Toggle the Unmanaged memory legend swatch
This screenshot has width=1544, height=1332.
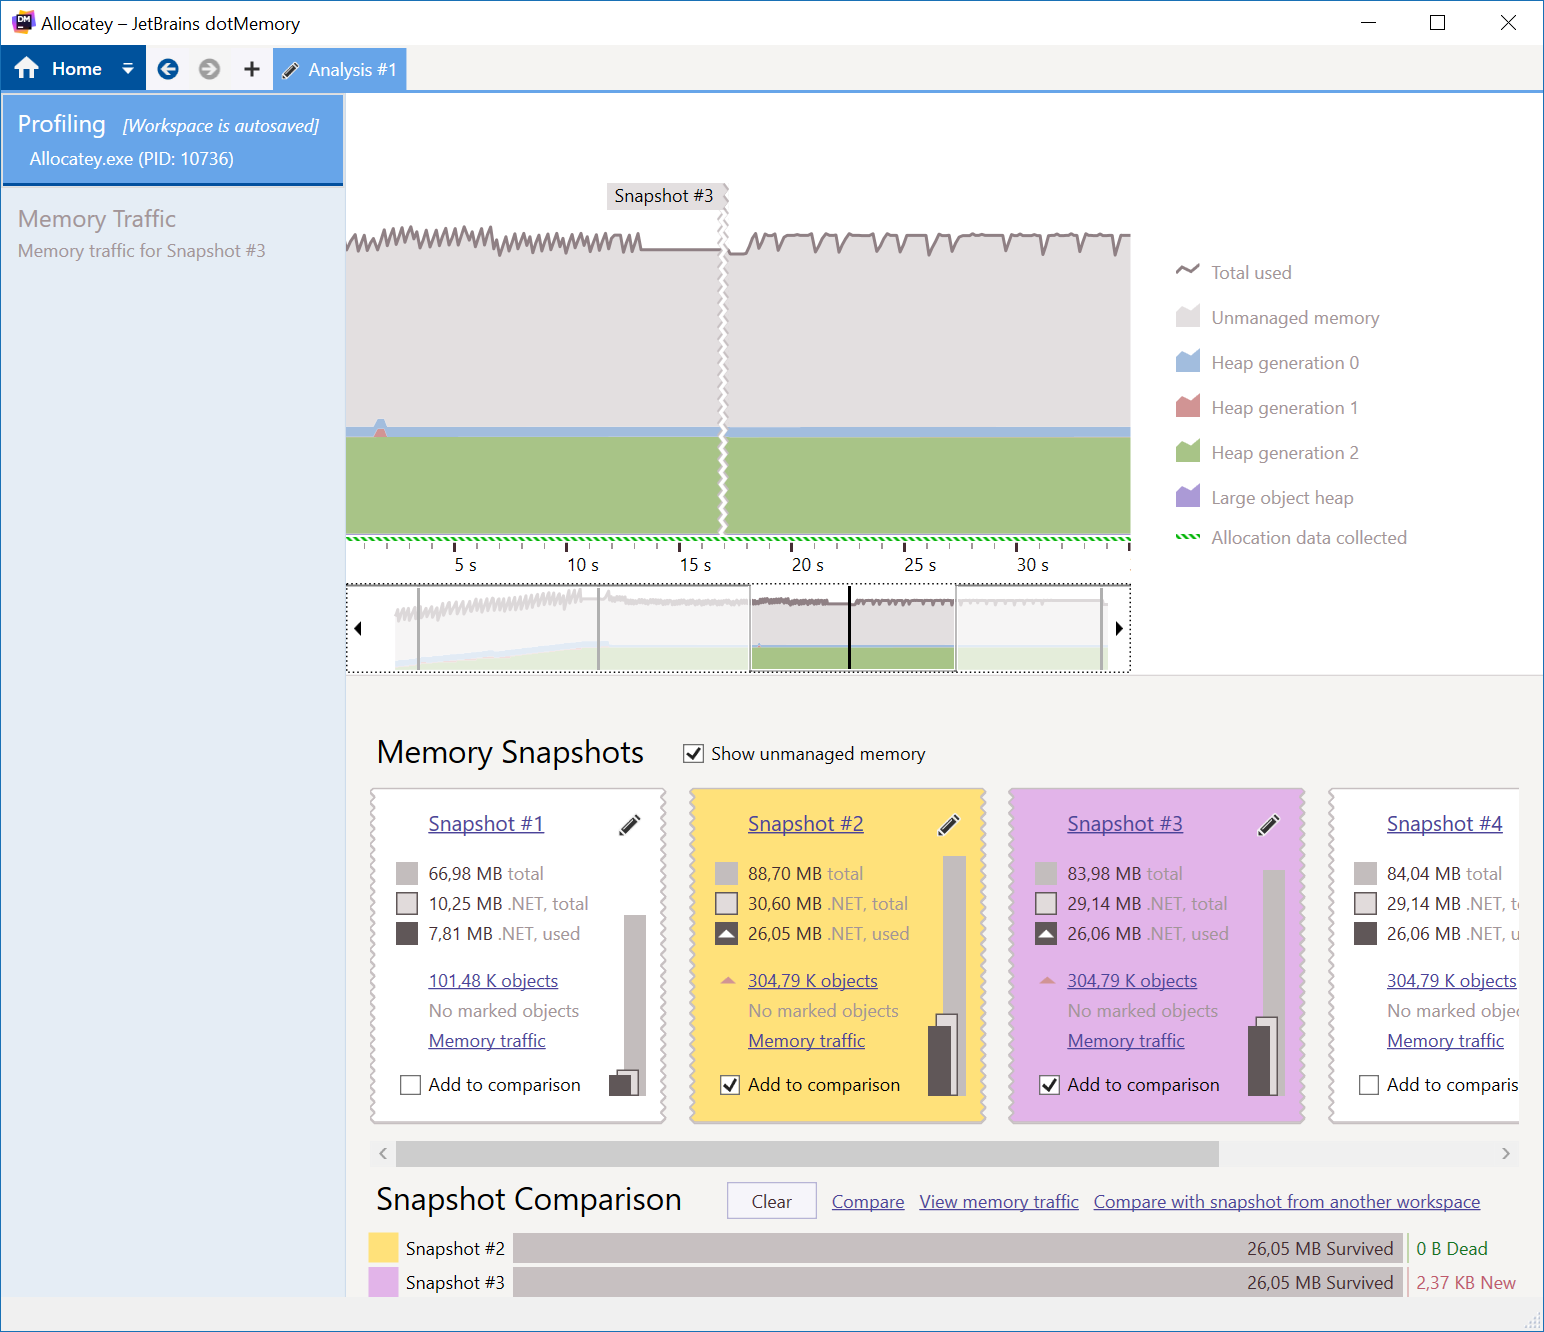1187,317
